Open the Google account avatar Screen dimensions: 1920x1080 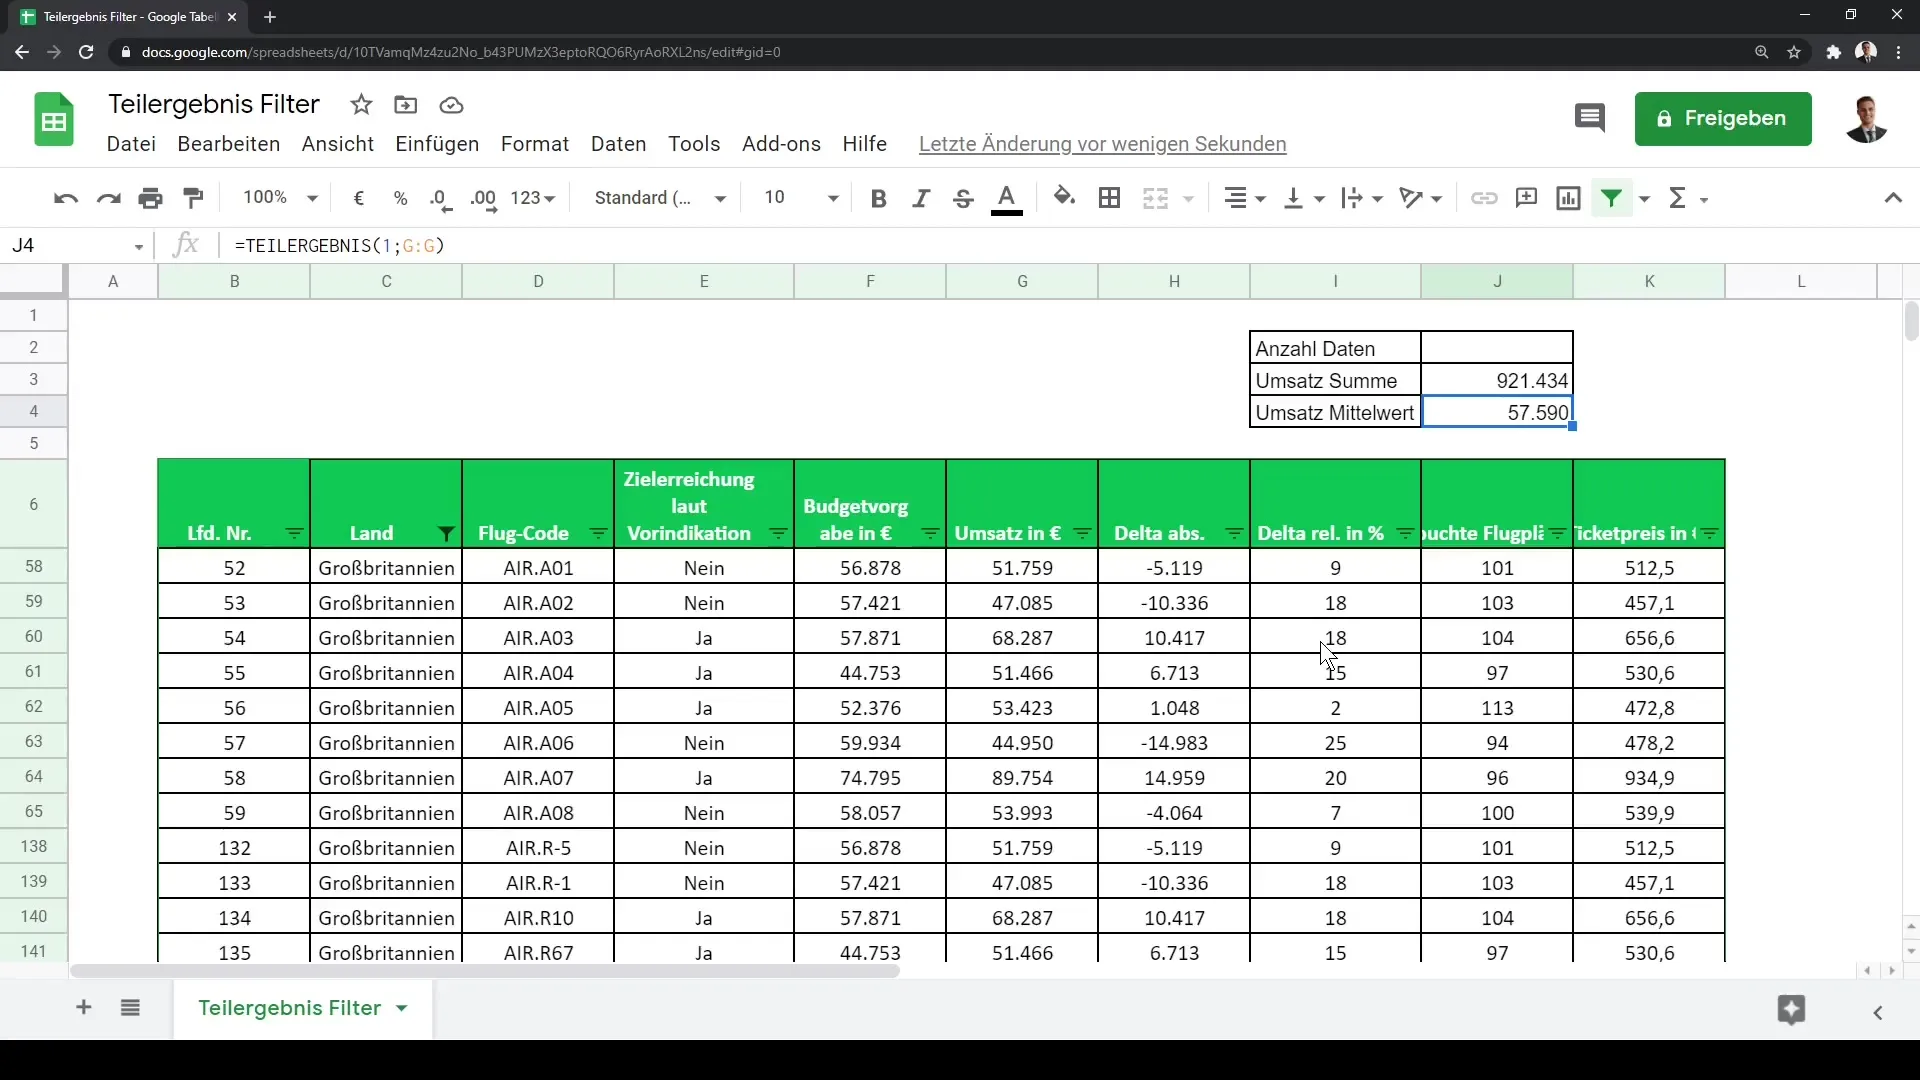(x=1866, y=119)
